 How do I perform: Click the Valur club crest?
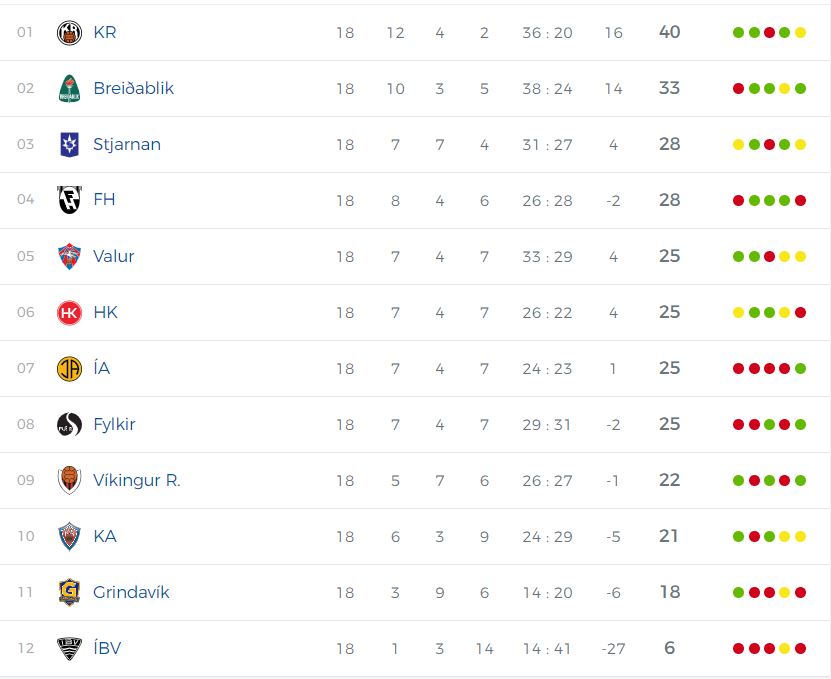(x=69, y=257)
